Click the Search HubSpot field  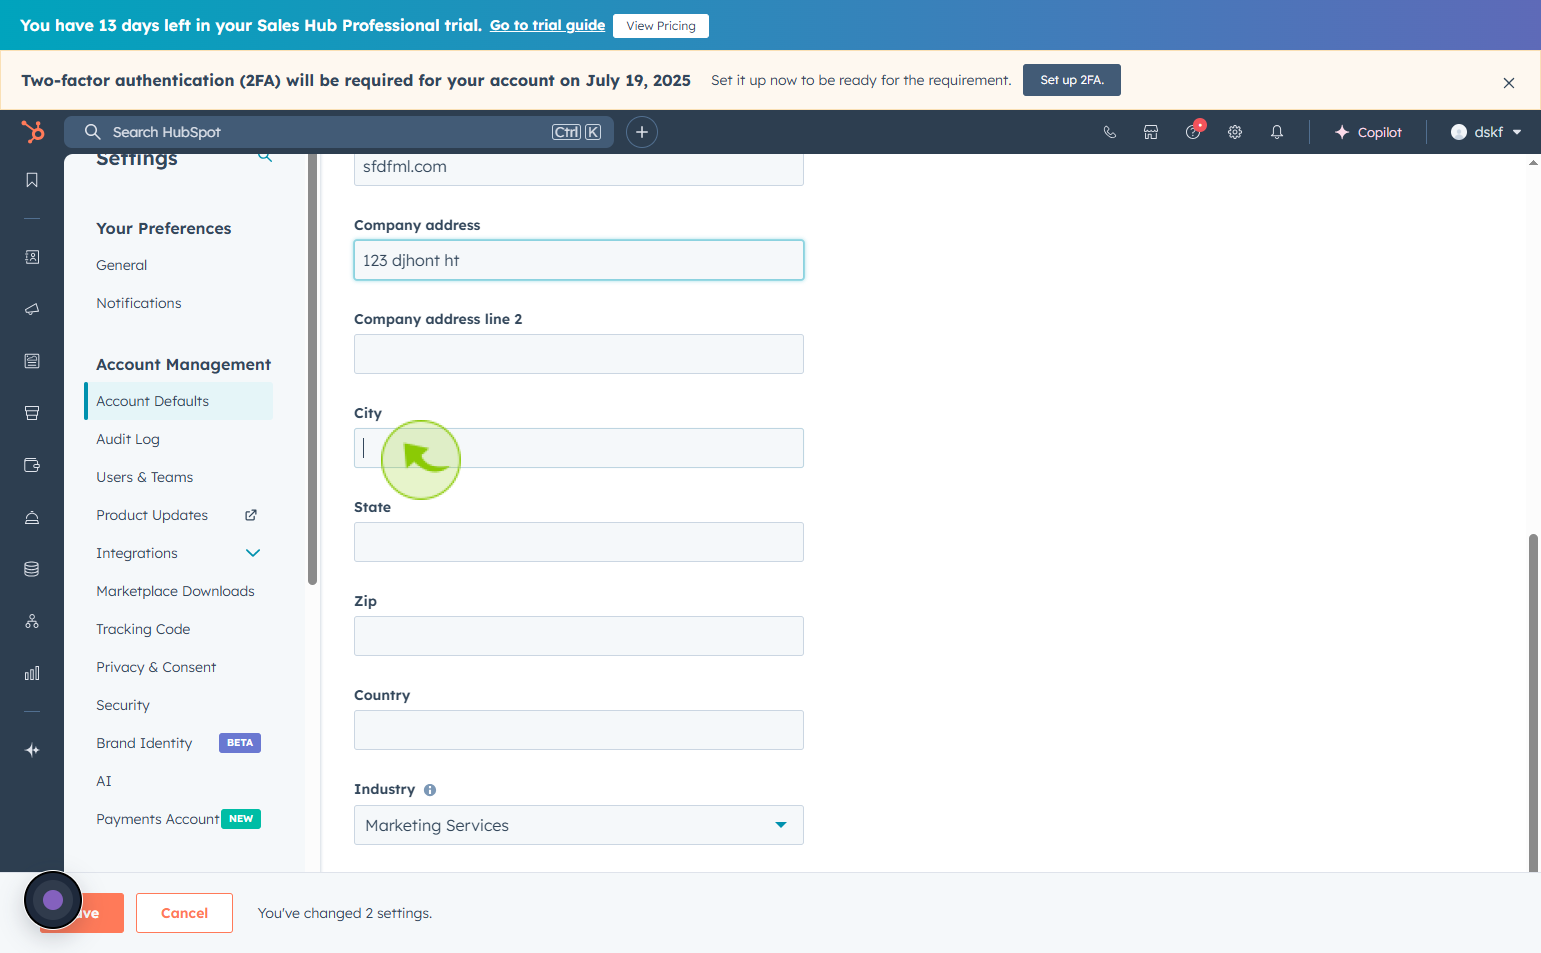(x=339, y=132)
